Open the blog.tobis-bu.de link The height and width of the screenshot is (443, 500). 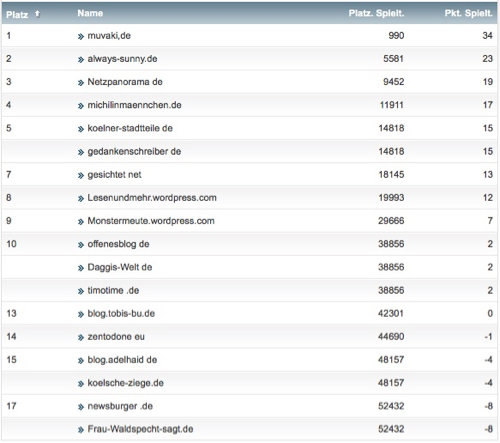point(121,314)
